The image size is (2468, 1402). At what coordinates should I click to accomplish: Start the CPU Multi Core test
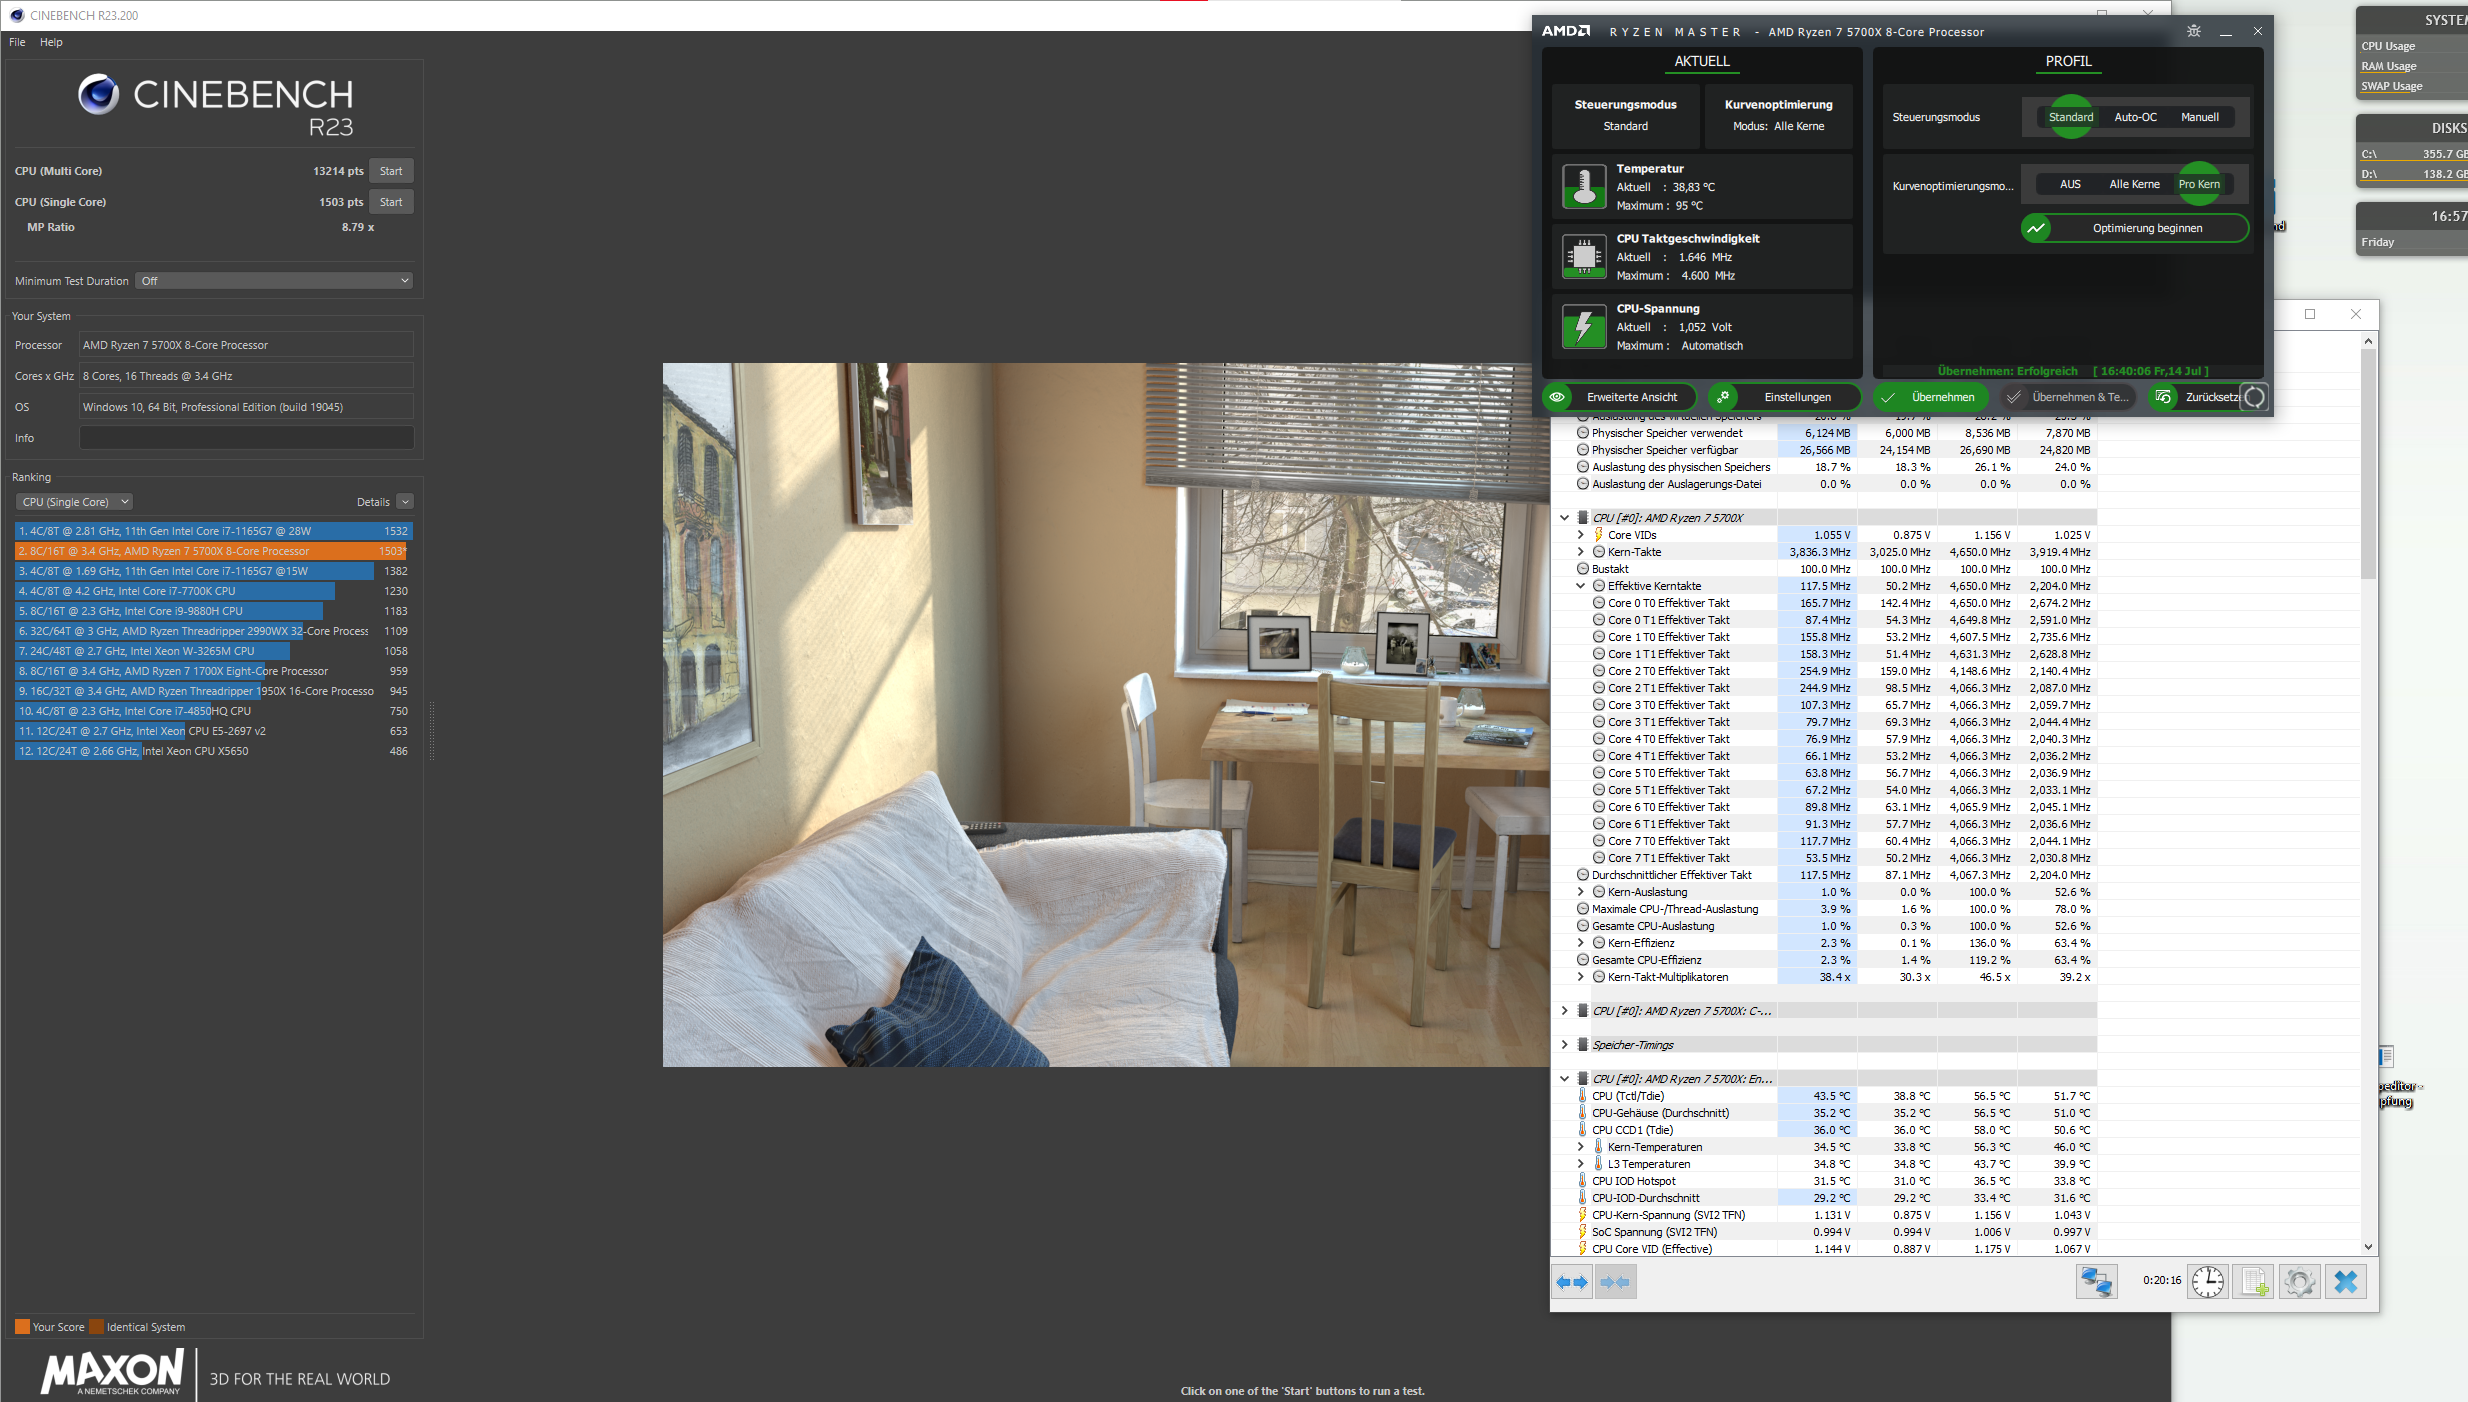tap(391, 171)
